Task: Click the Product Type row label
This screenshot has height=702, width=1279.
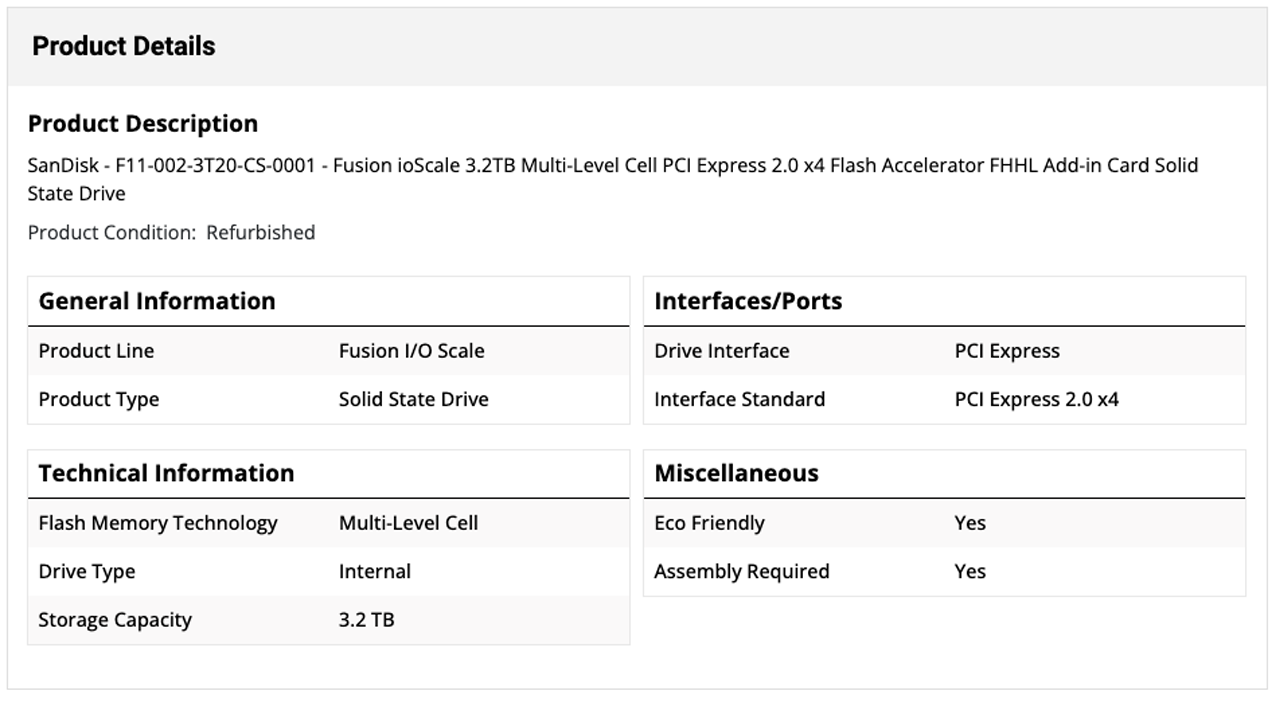Action: pos(98,399)
